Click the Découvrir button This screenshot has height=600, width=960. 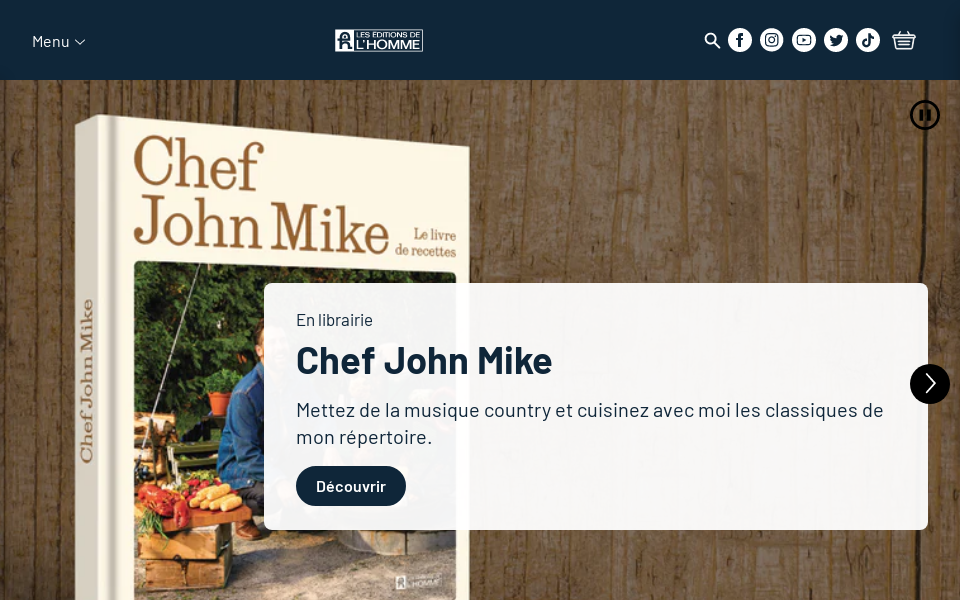tap(351, 486)
